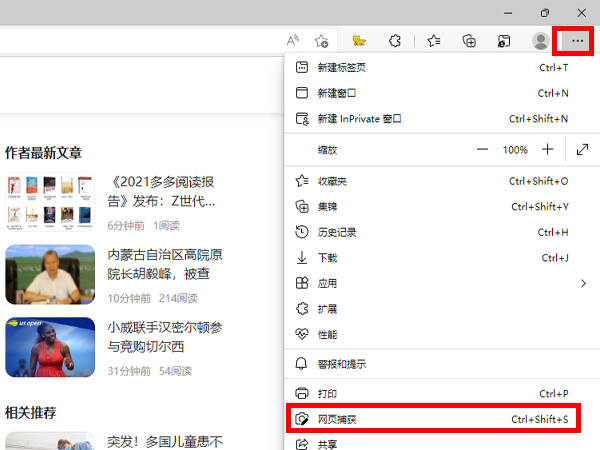Enter full screen via zoom row arrow icon
The height and width of the screenshot is (450, 600).
[x=582, y=150]
